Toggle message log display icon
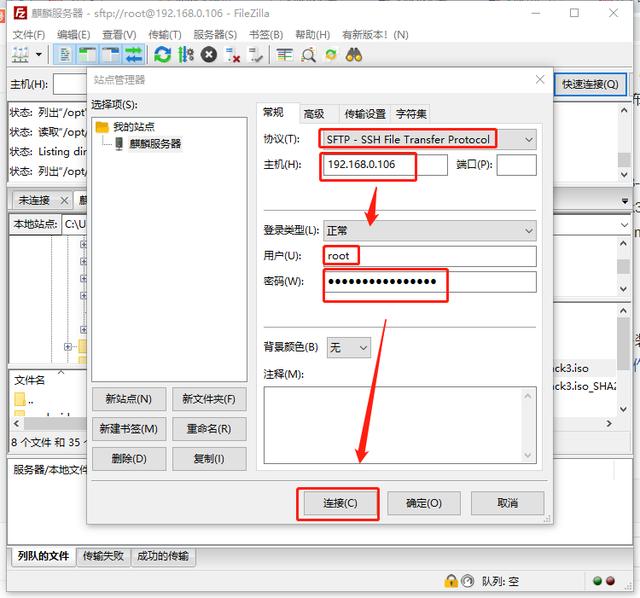Screen dimensions: 640x598 (x=65, y=54)
